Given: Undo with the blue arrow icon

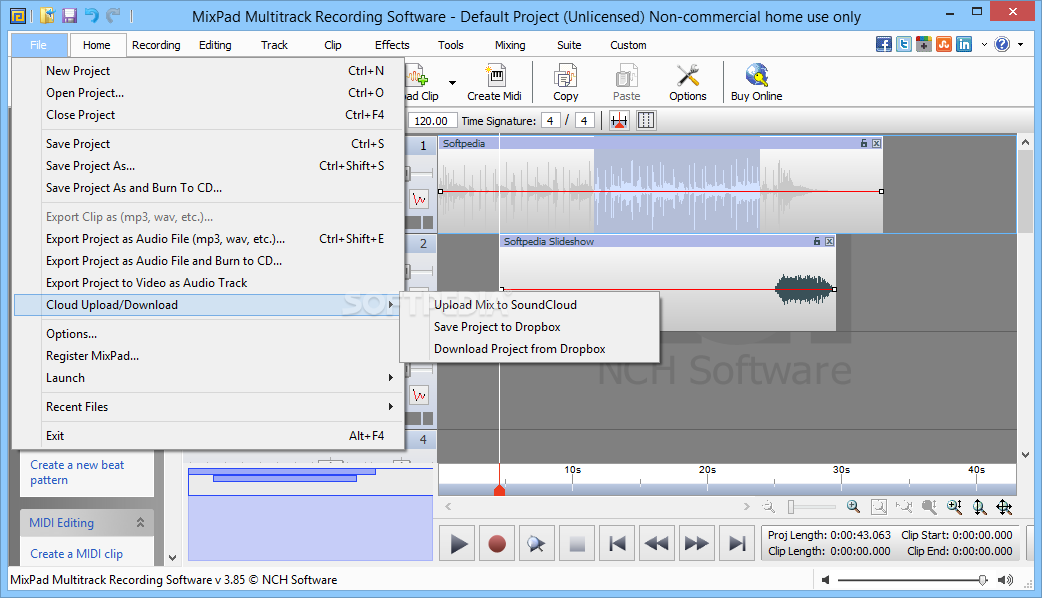Looking at the screenshot, I should pyautogui.click(x=92, y=15).
